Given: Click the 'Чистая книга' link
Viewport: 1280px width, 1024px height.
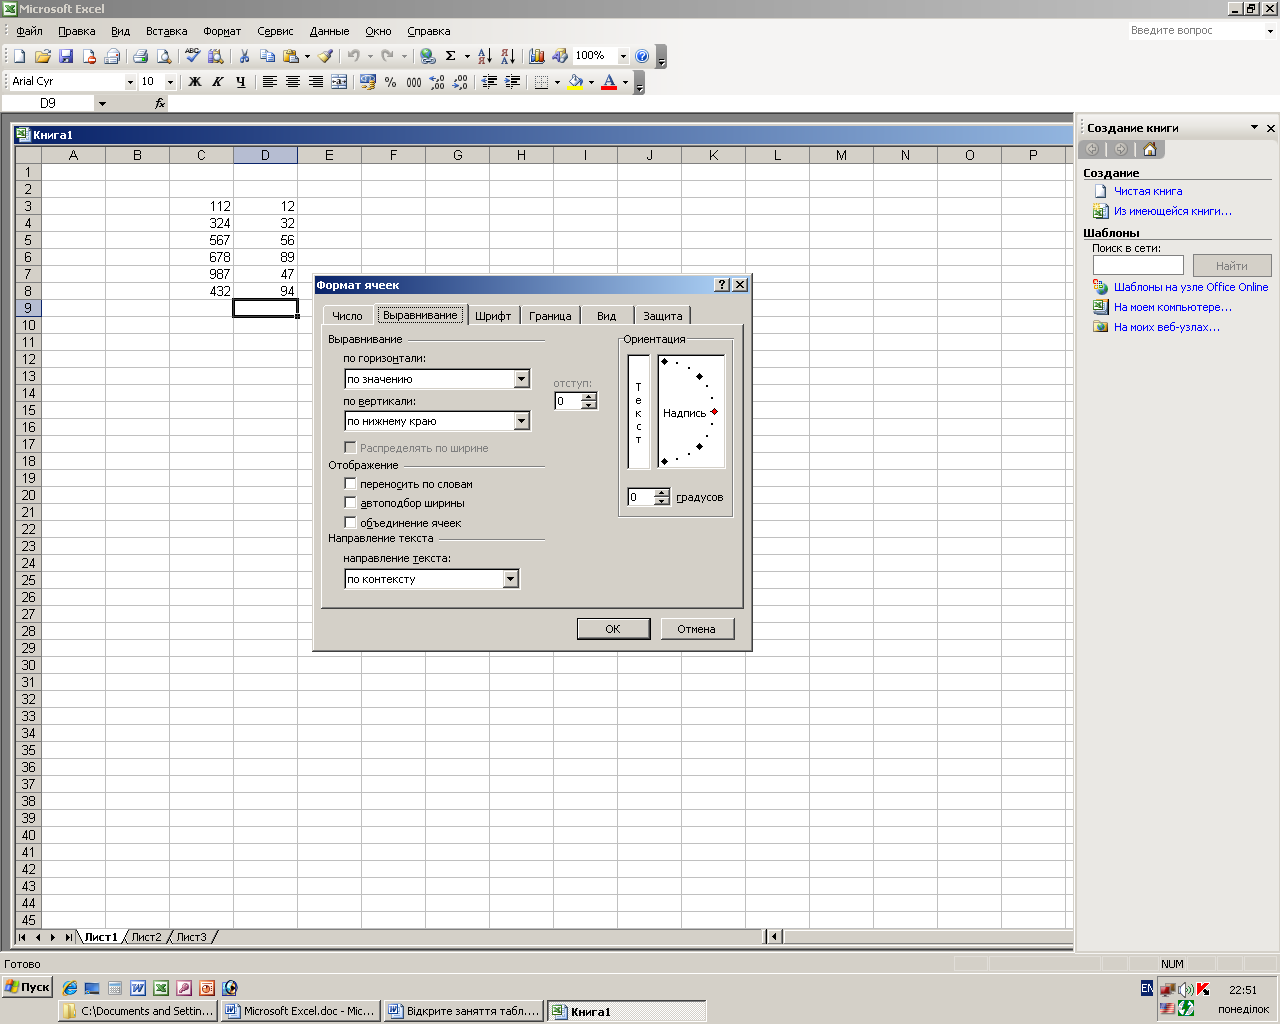Looking at the screenshot, I should click(x=1148, y=191).
